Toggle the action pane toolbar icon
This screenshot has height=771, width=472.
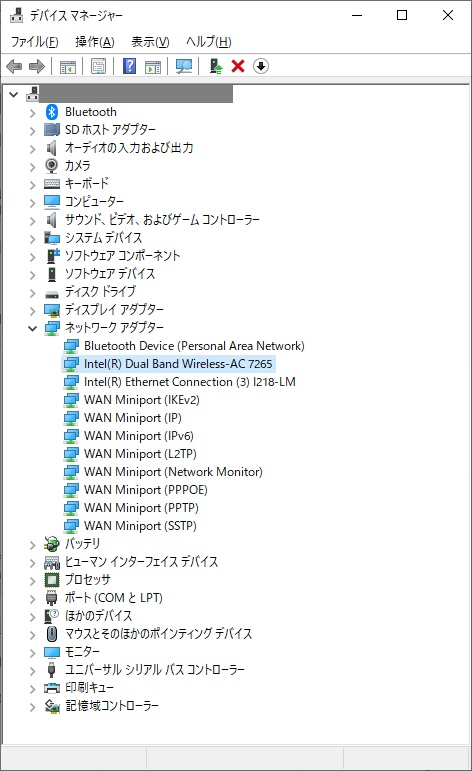click(153, 66)
